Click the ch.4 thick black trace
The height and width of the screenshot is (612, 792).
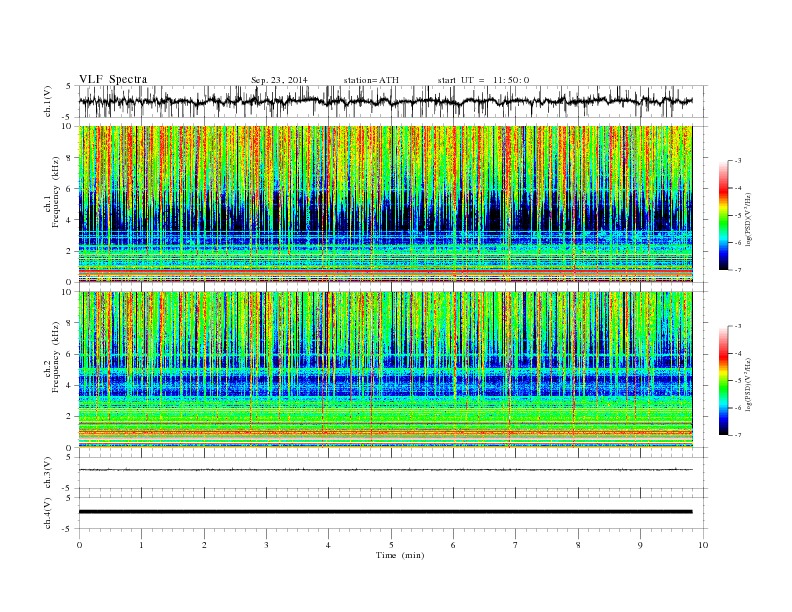pos(385,512)
